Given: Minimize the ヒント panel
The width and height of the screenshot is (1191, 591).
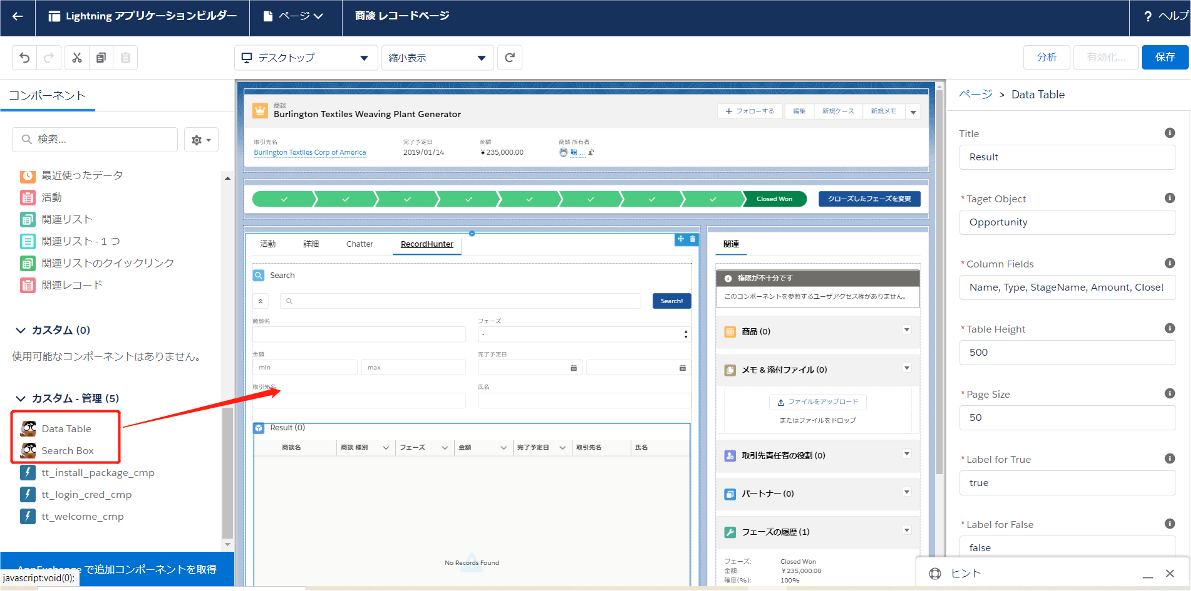Looking at the screenshot, I should click(x=1148, y=574).
